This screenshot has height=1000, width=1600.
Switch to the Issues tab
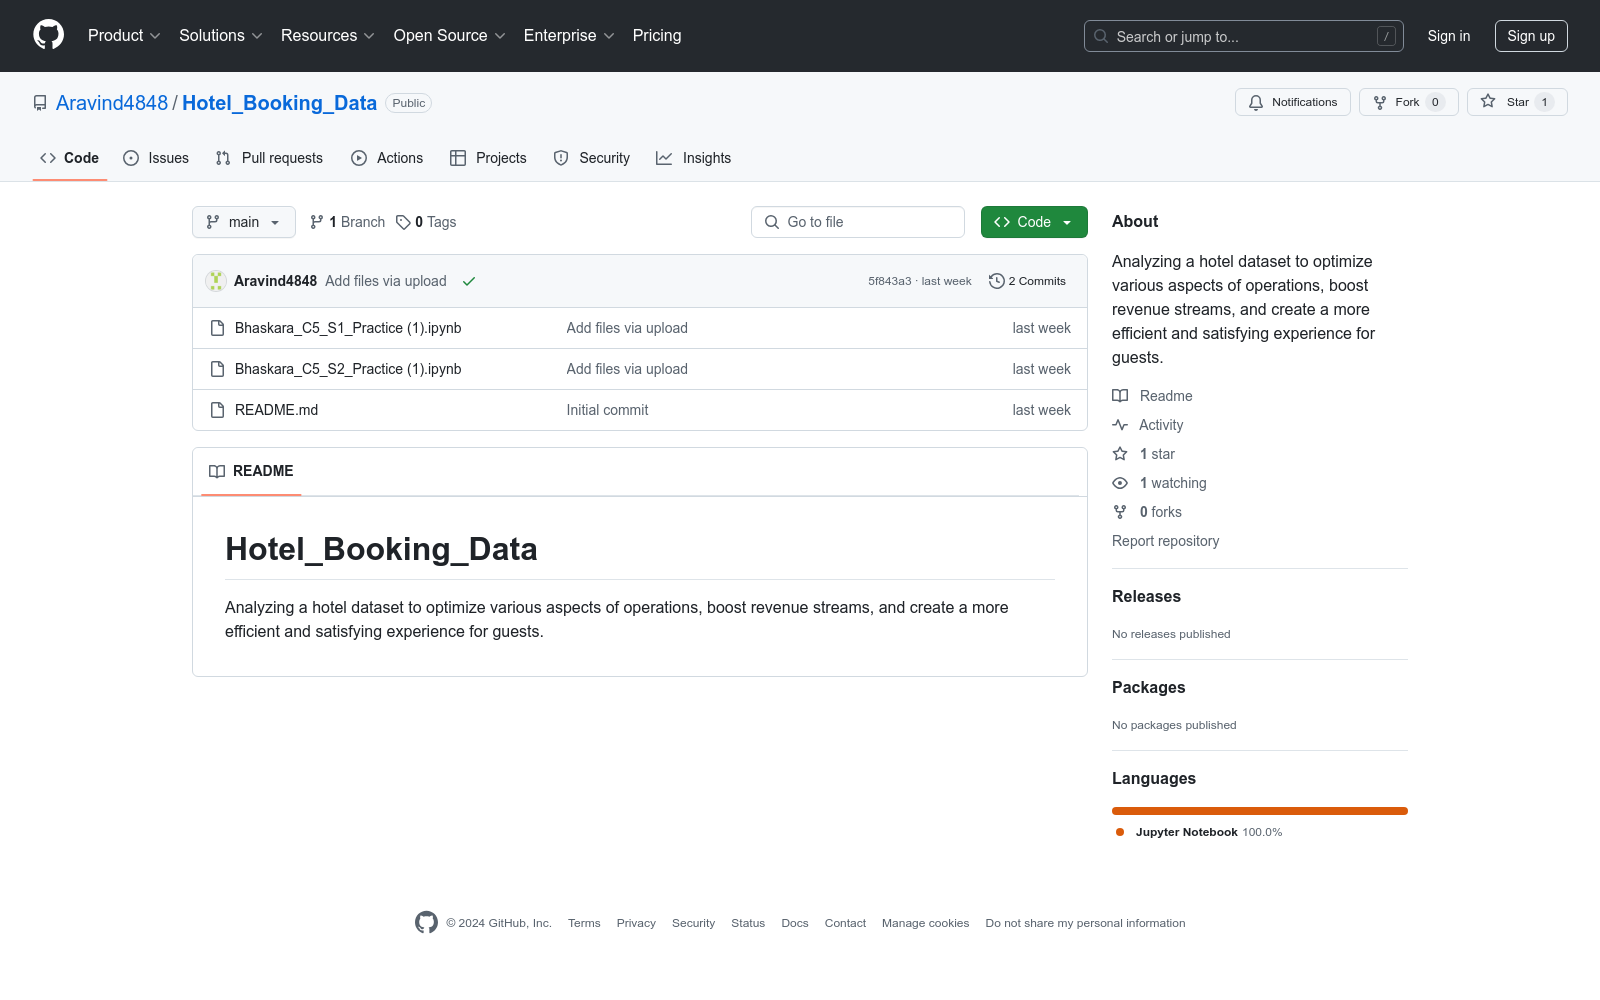(x=156, y=158)
